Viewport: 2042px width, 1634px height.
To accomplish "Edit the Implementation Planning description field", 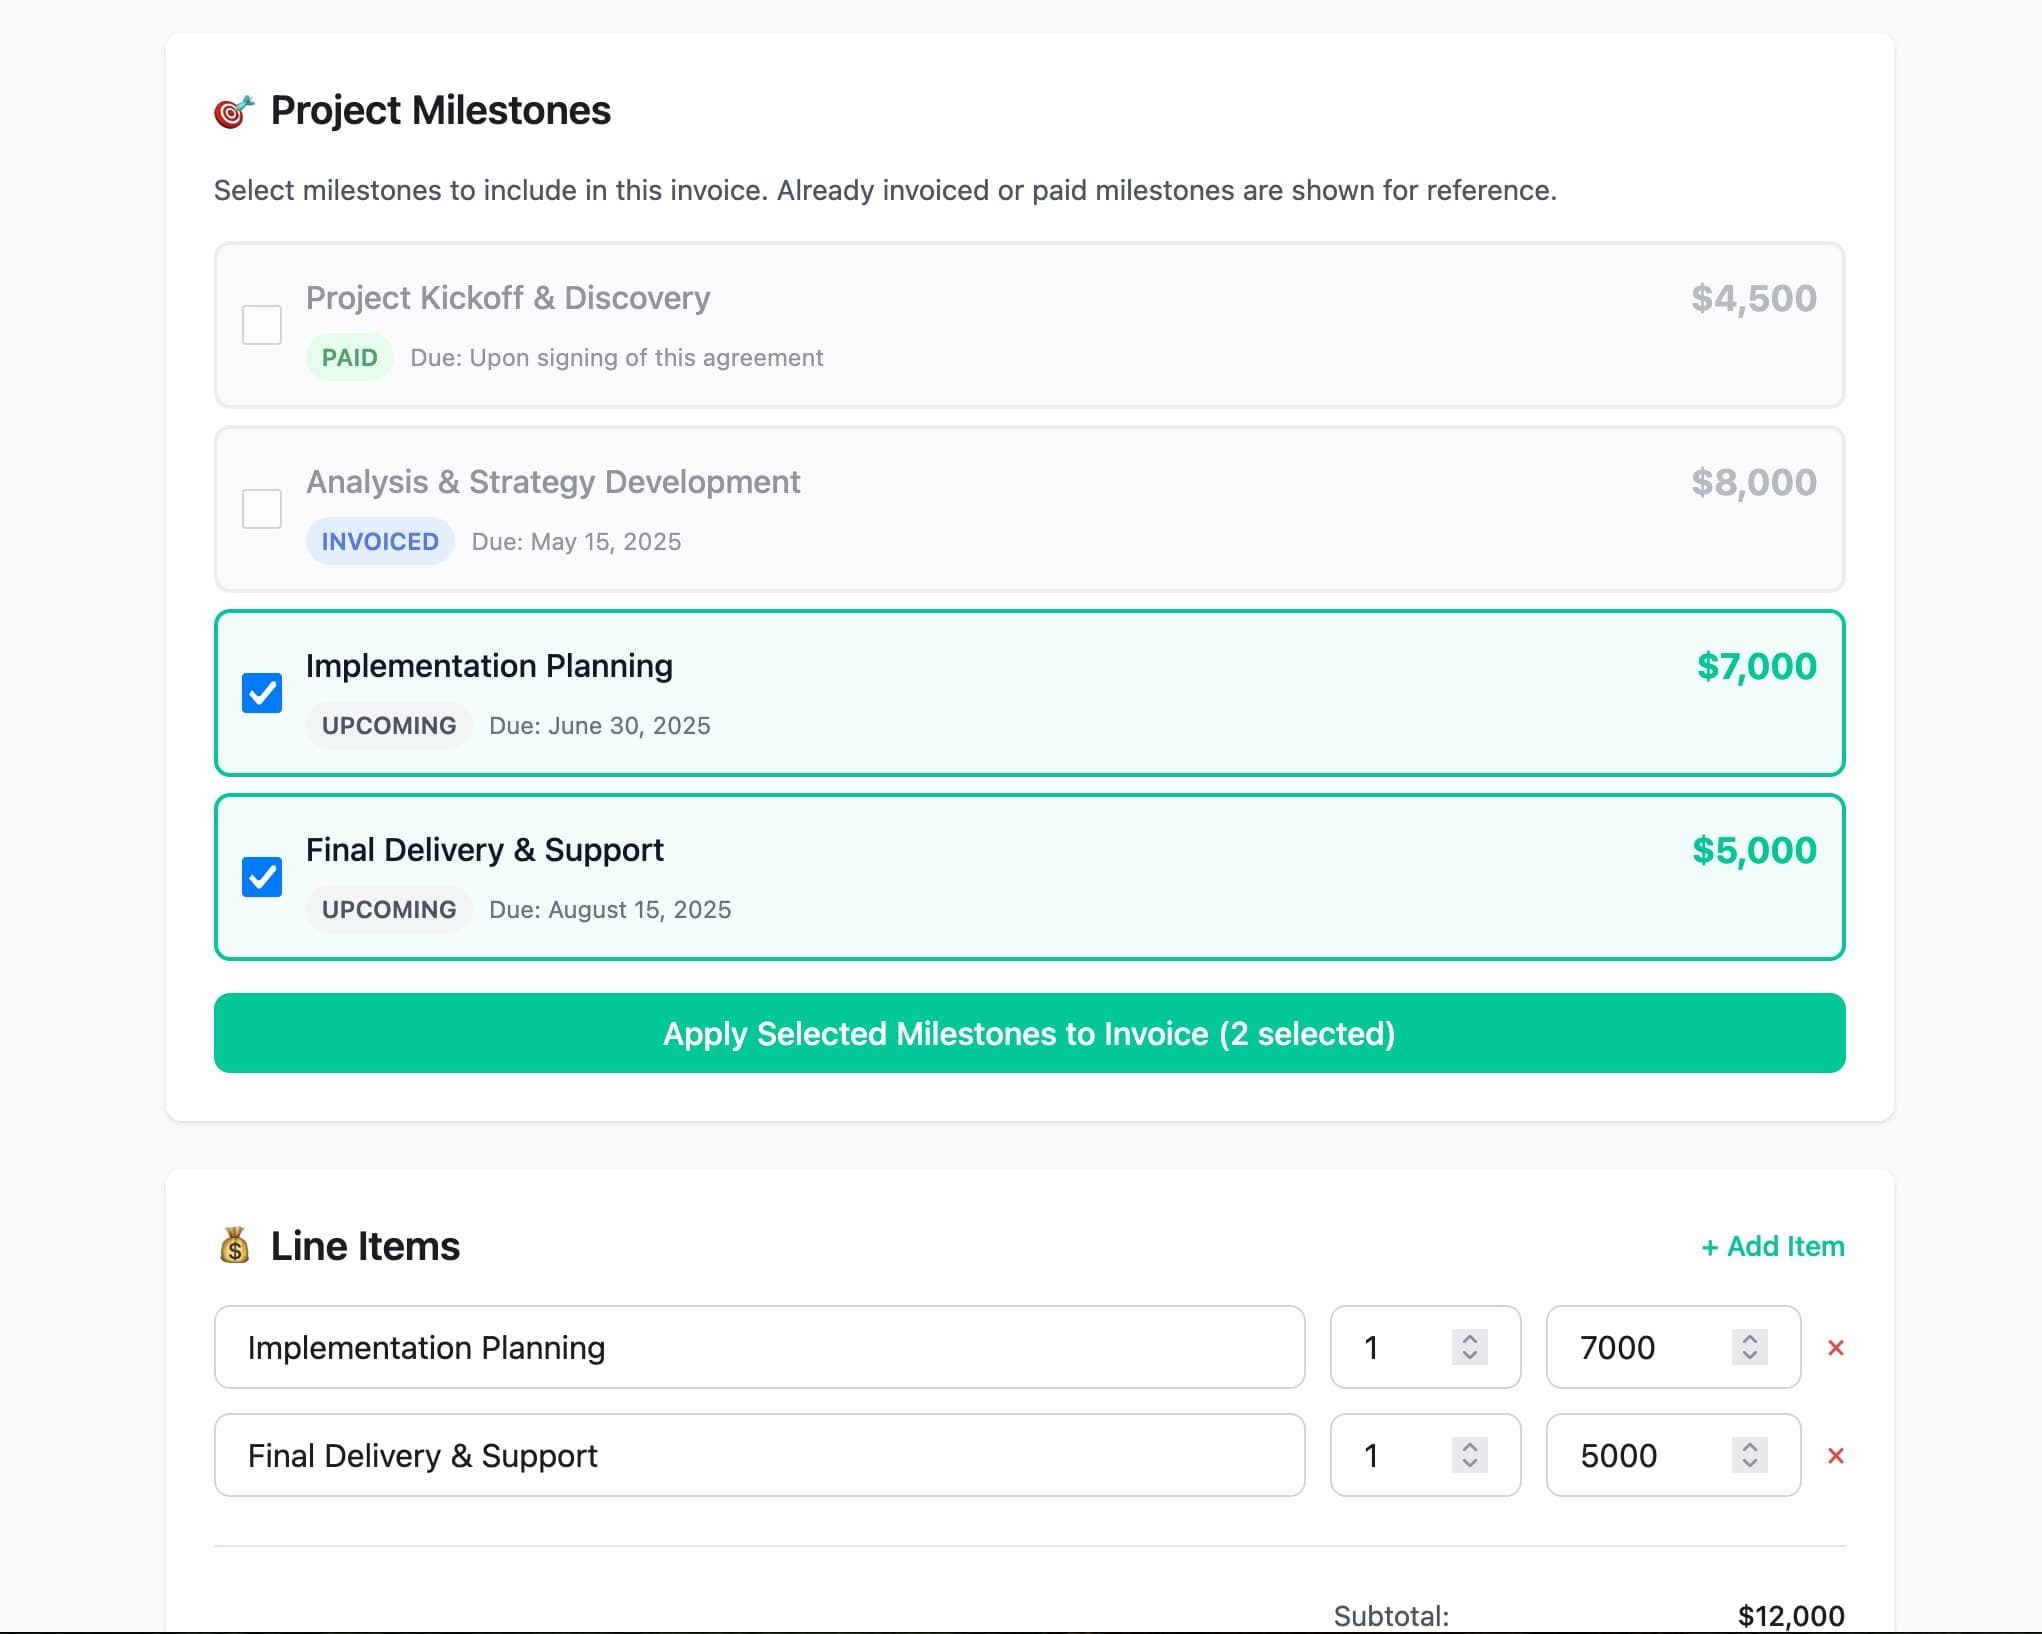I will [x=758, y=1348].
